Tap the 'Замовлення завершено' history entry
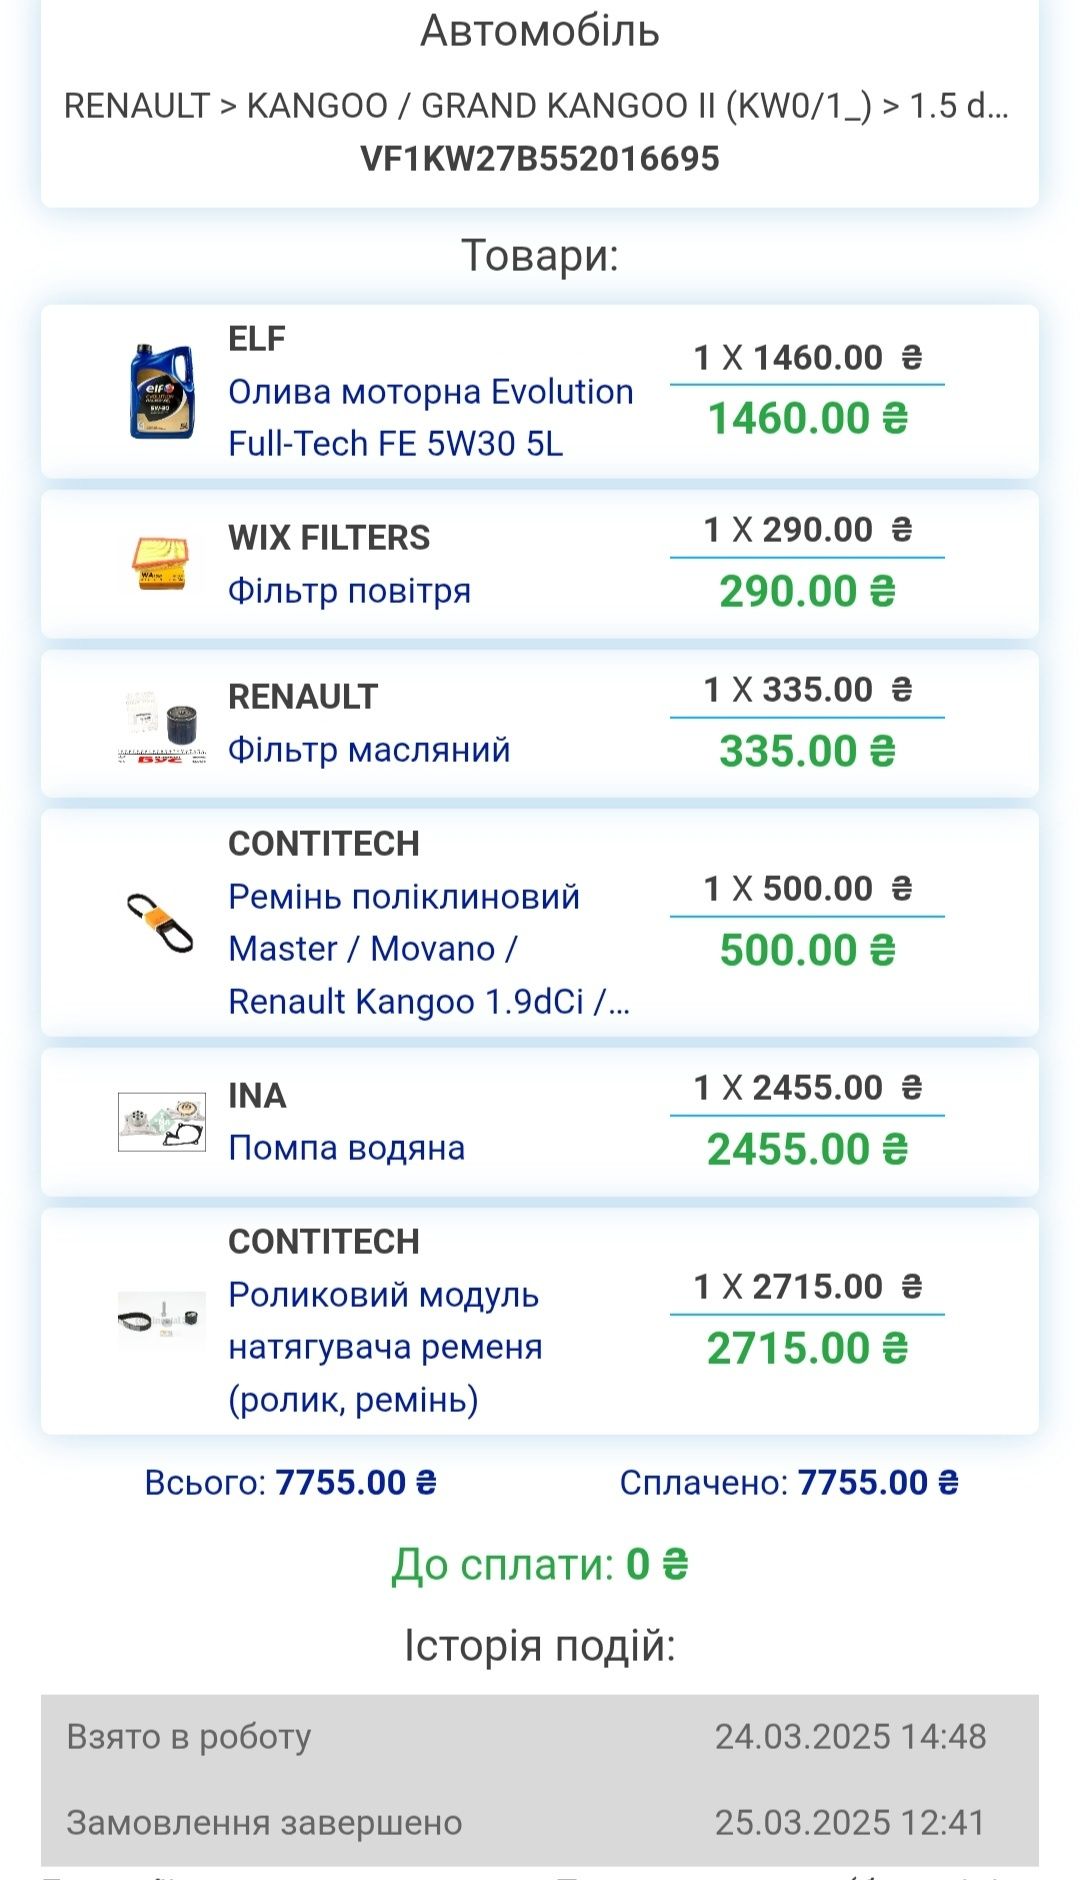Screen dimensions: 1080x1880 click(x=540, y=1822)
